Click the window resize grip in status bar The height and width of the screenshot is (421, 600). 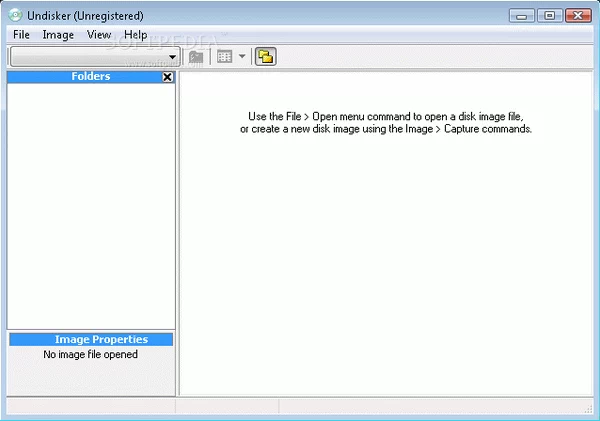587,410
